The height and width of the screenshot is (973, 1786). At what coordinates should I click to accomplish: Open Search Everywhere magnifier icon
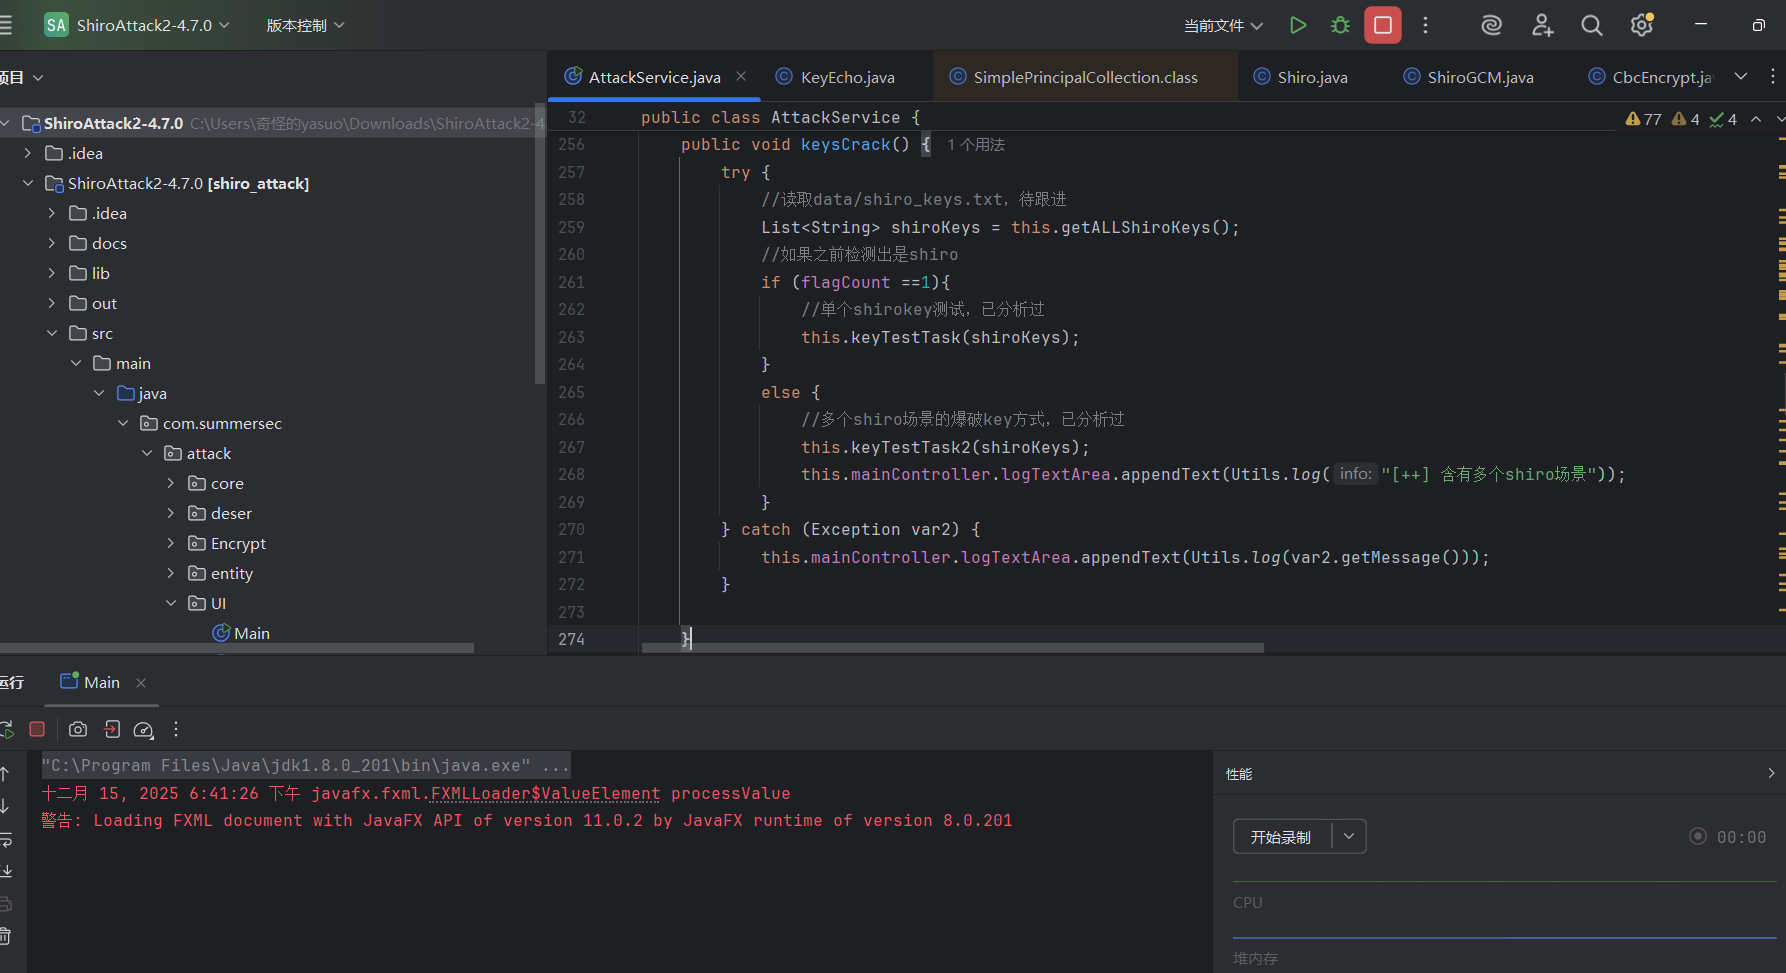pos(1591,25)
